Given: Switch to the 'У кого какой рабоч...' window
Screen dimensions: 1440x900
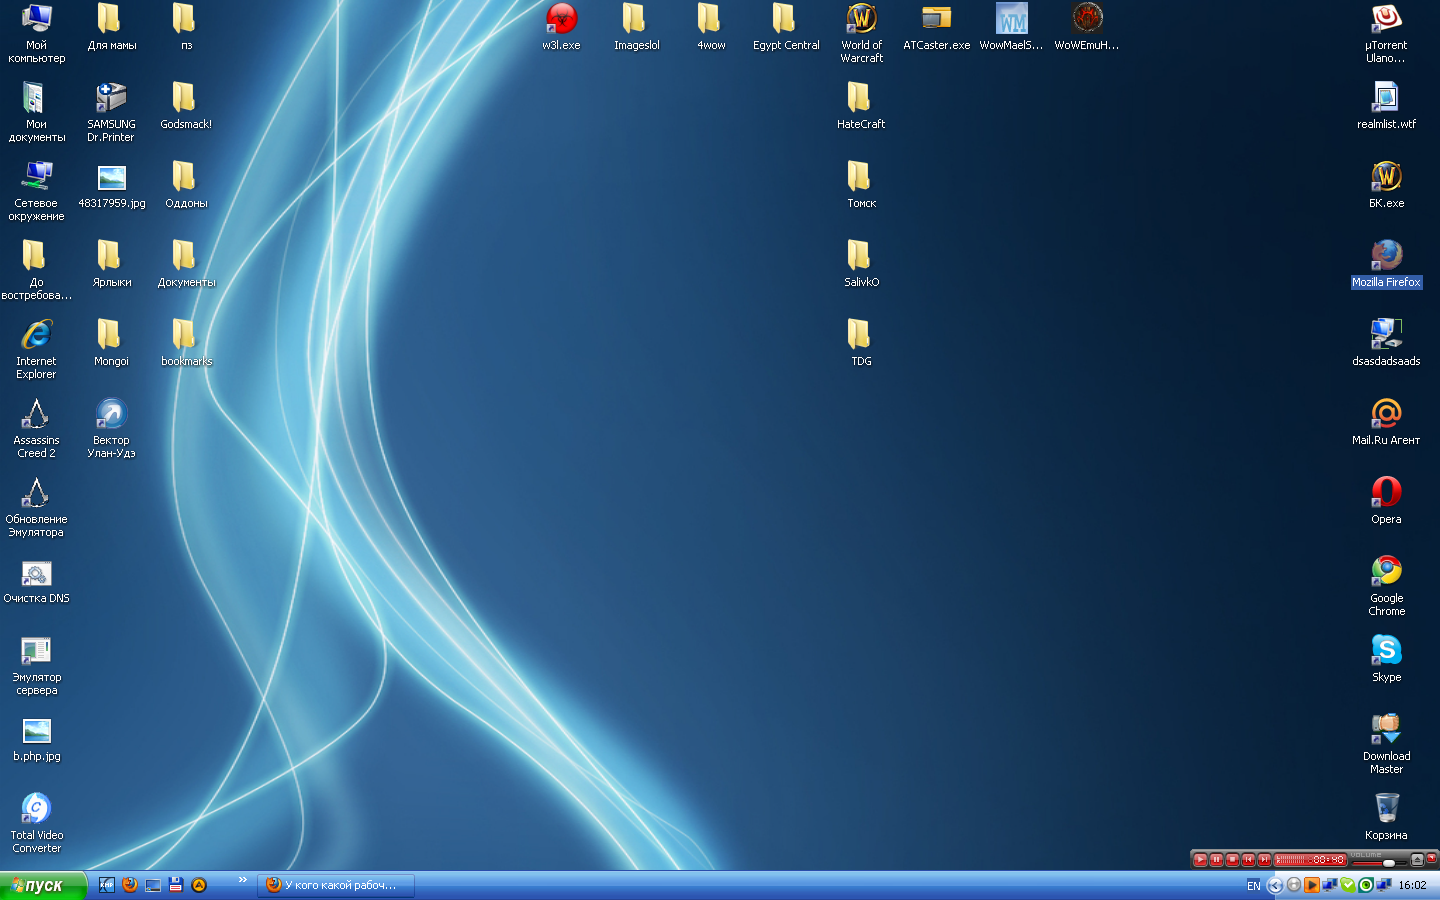Looking at the screenshot, I should [335, 885].
